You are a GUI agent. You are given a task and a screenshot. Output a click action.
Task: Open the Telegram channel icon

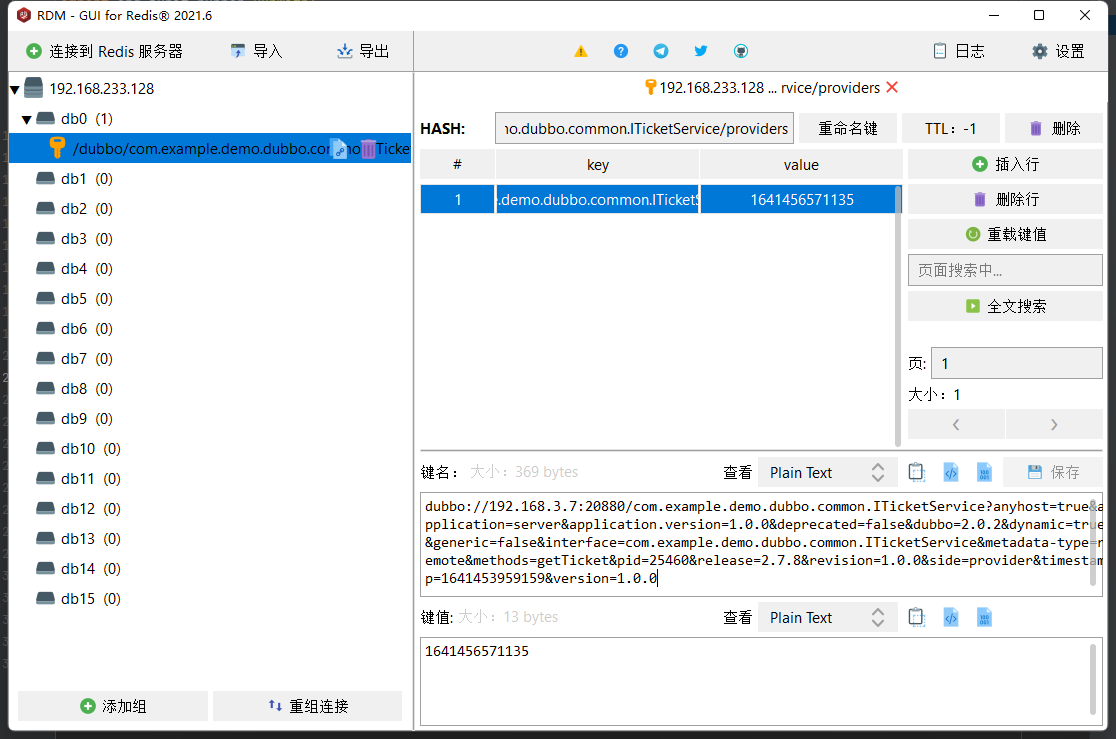(661, 51)
